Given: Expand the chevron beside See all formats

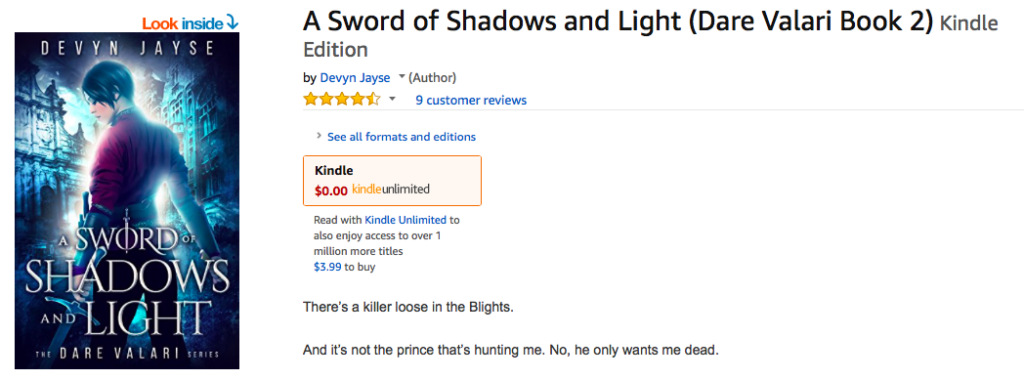Looking at the screenshot, I should [319, 136].
